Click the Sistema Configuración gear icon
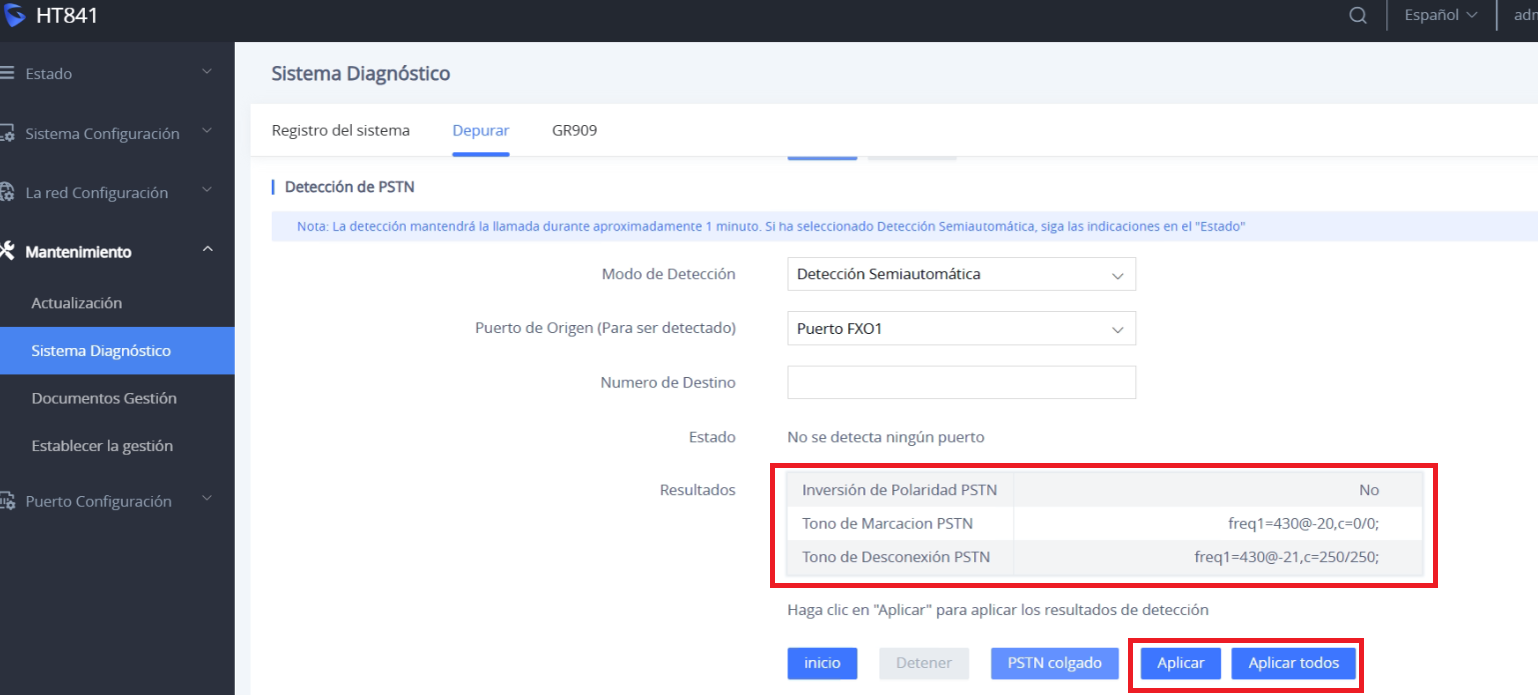Viewport: 1538px width, 695px height. point(7,133)
